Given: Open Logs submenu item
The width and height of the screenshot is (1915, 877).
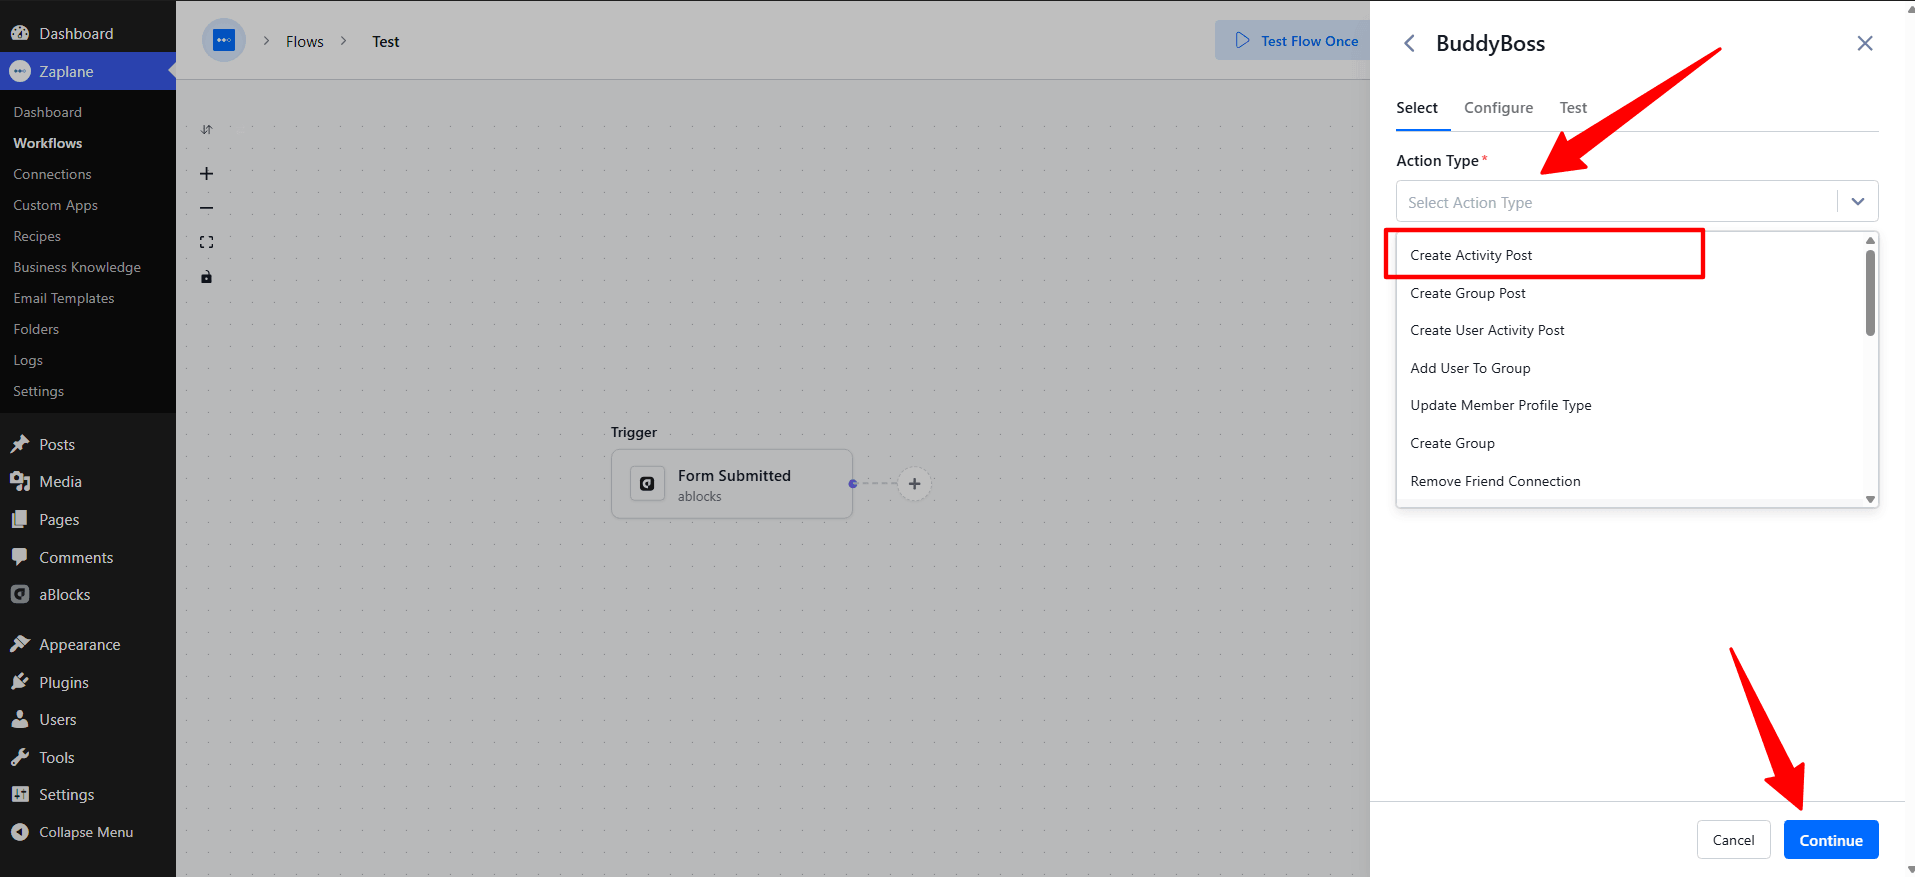Looking at the screenshot, I should pyautogui.click(x=28, y=360).
